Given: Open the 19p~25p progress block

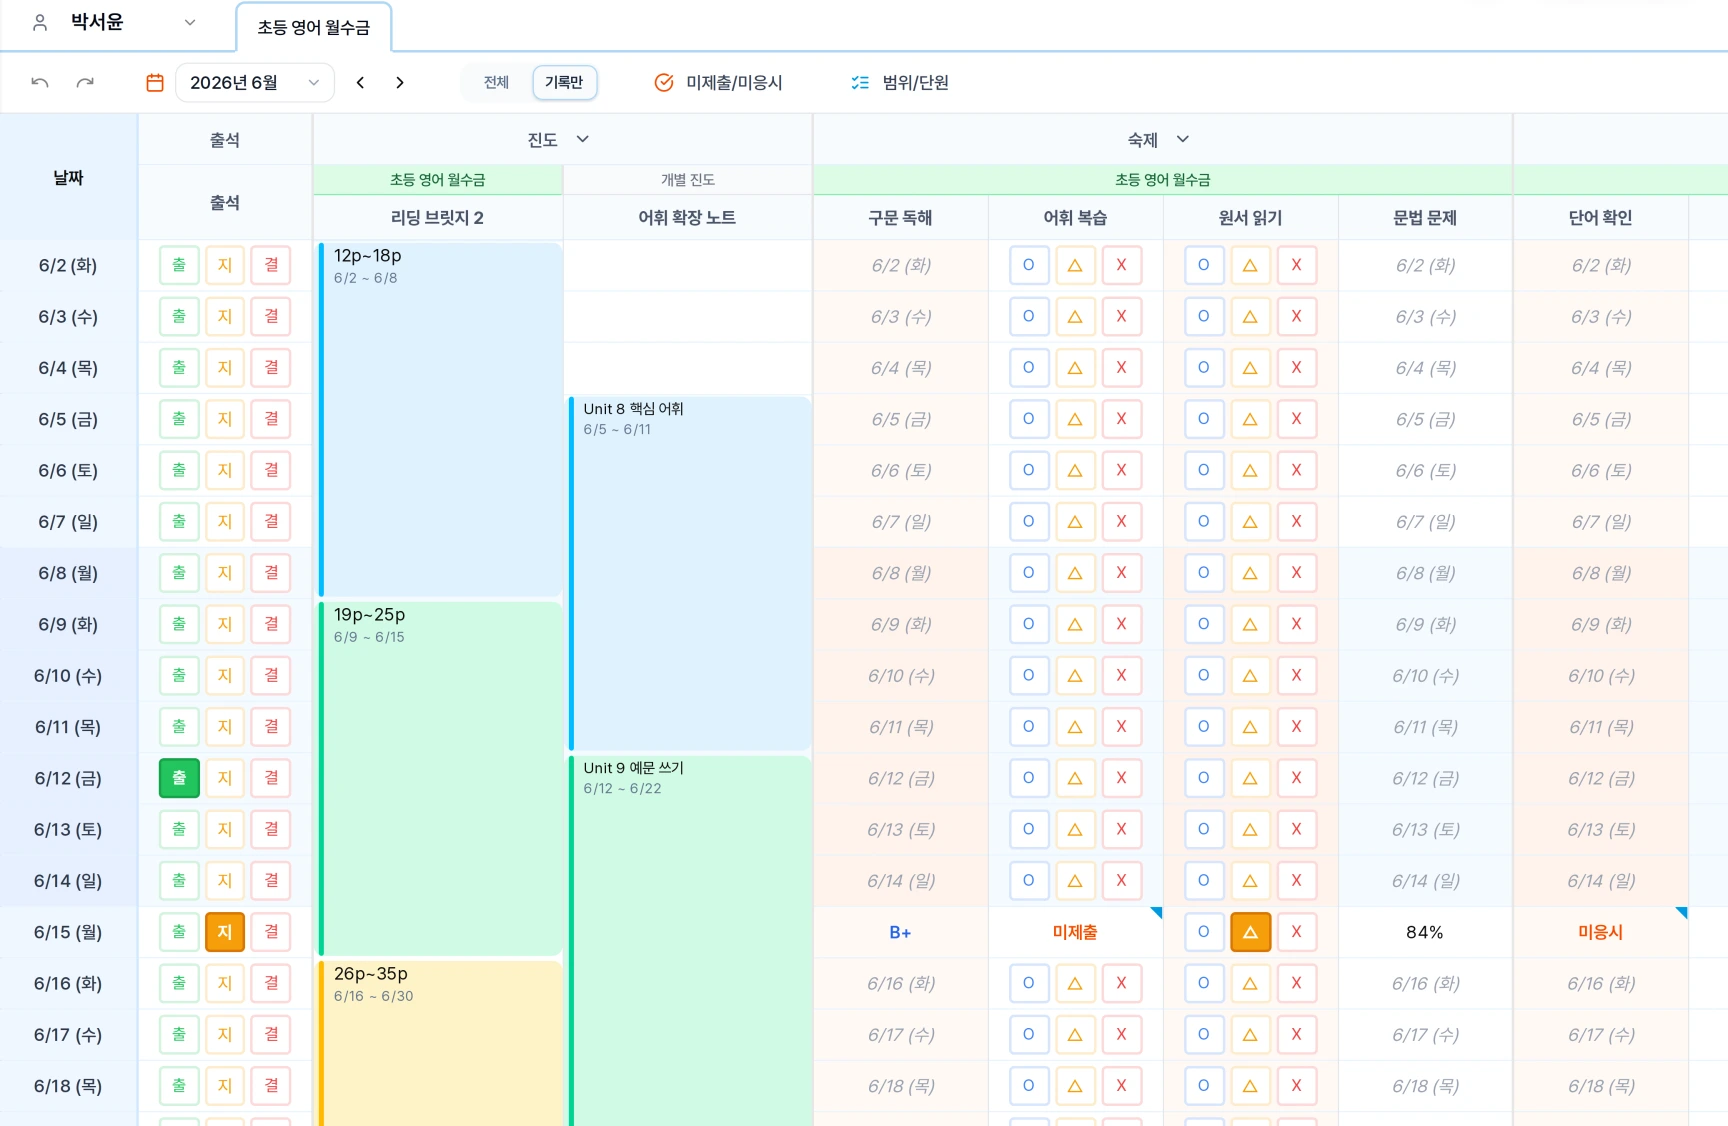Looking at the screenshot, I should (440, 778).
